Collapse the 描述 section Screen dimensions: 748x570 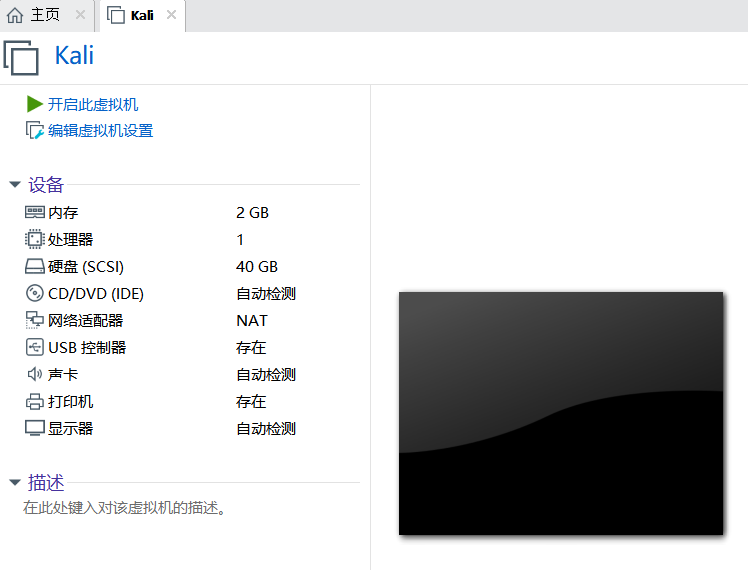[x=15, y=483]
